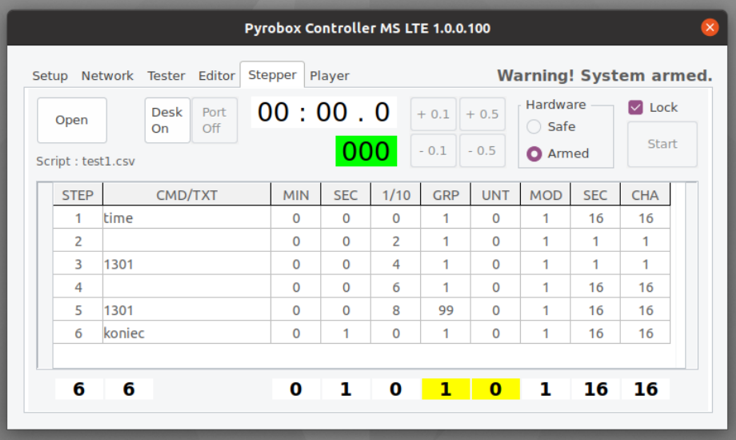This screenshot has height=440, width=736.
Task: Switch to the Player tab
Action: click(329, 76)
